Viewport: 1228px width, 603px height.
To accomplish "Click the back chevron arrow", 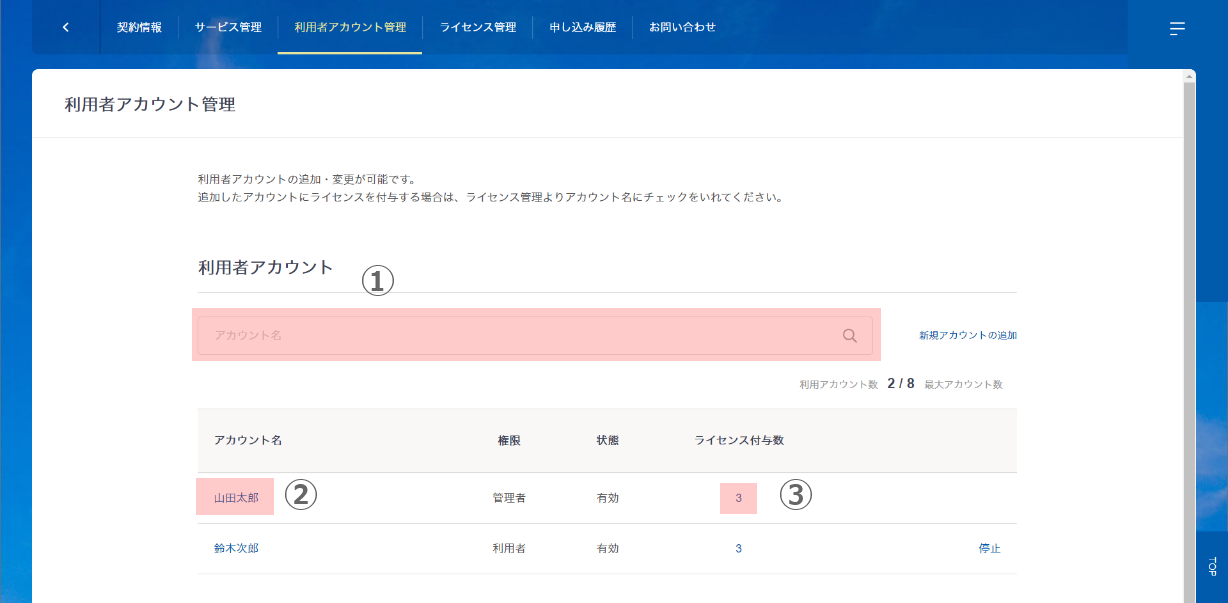I will (66, 27).
